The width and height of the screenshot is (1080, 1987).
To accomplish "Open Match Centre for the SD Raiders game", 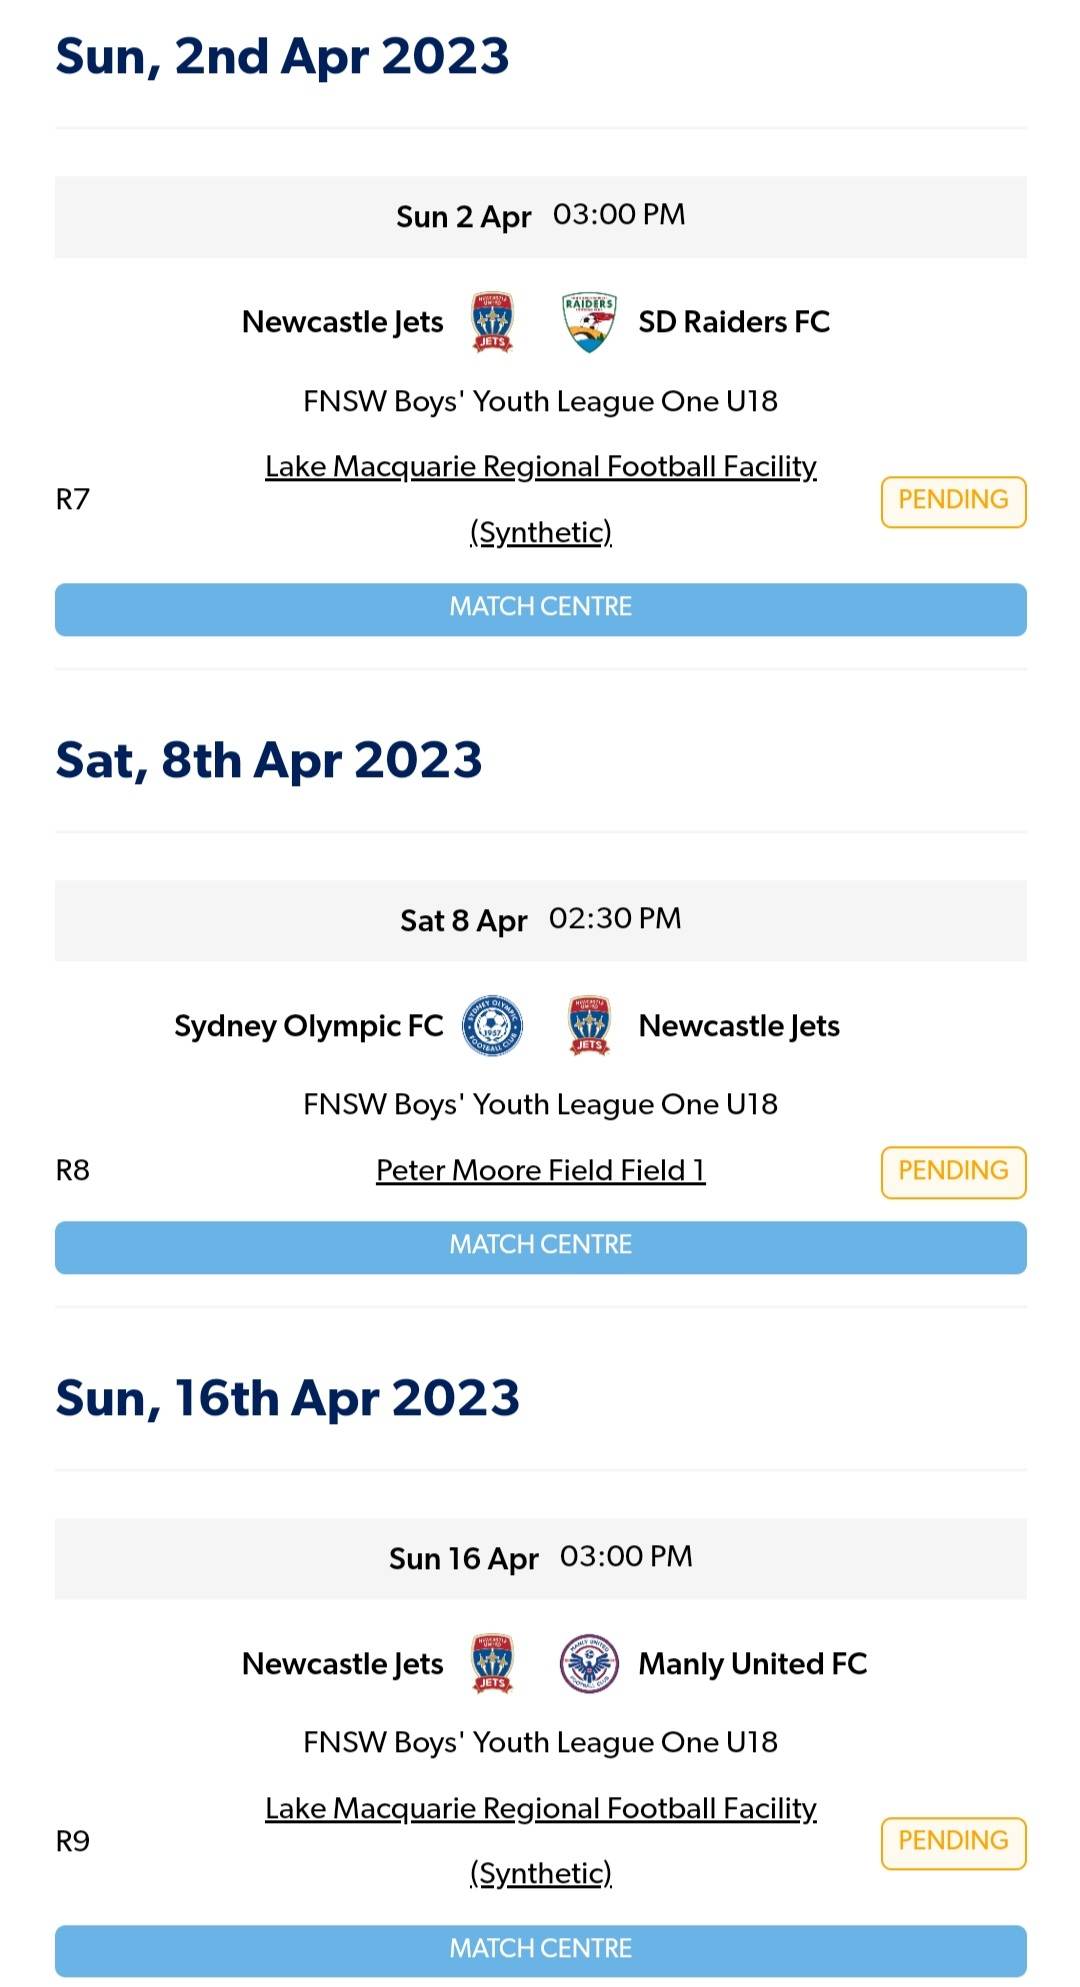I will coord(540,608).
